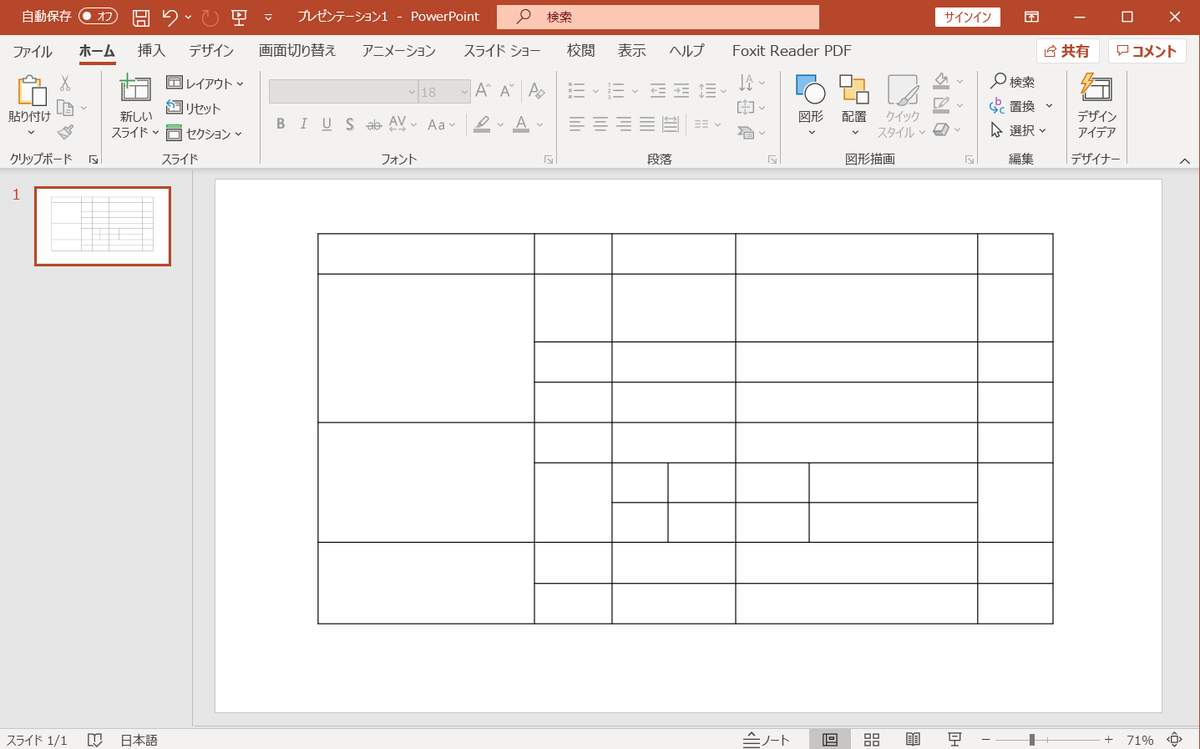The height and width of the screenshot is (749, 1200).
Task: Open the ファイル tab
Action: pos(32,51)
